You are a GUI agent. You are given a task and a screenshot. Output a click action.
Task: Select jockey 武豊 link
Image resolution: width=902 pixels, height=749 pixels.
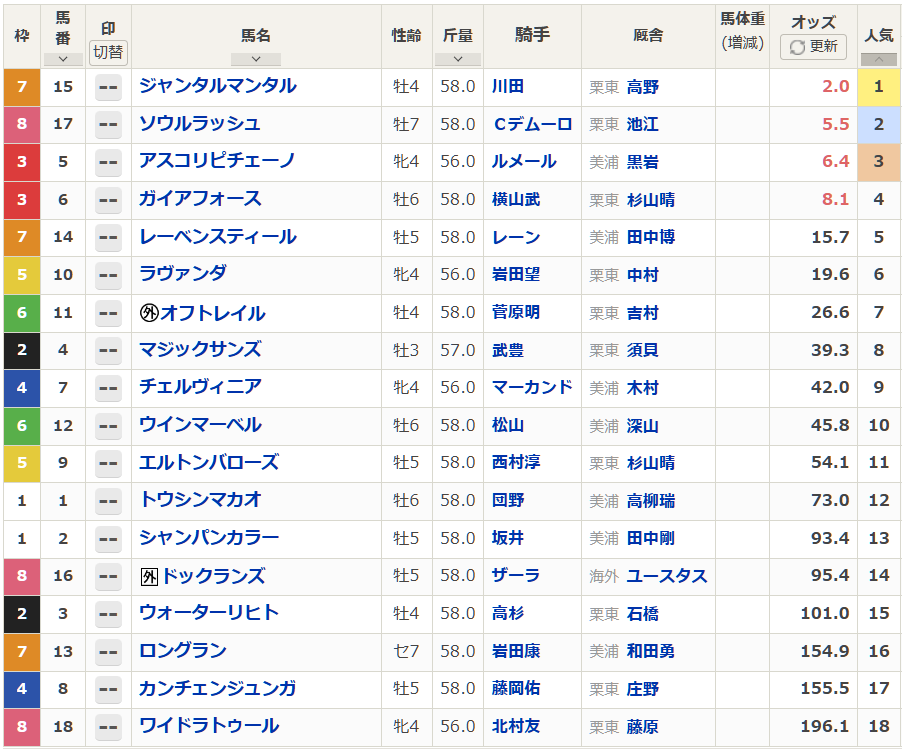tap(508, 350)
